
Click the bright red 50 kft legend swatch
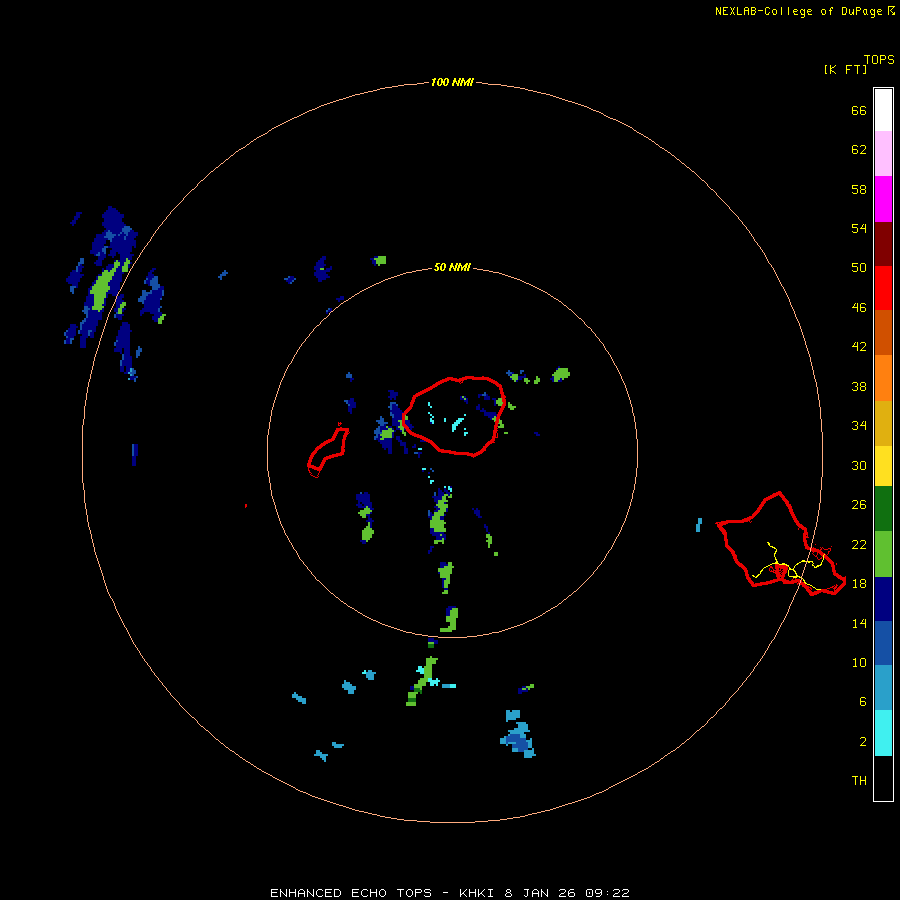(883, 288)
